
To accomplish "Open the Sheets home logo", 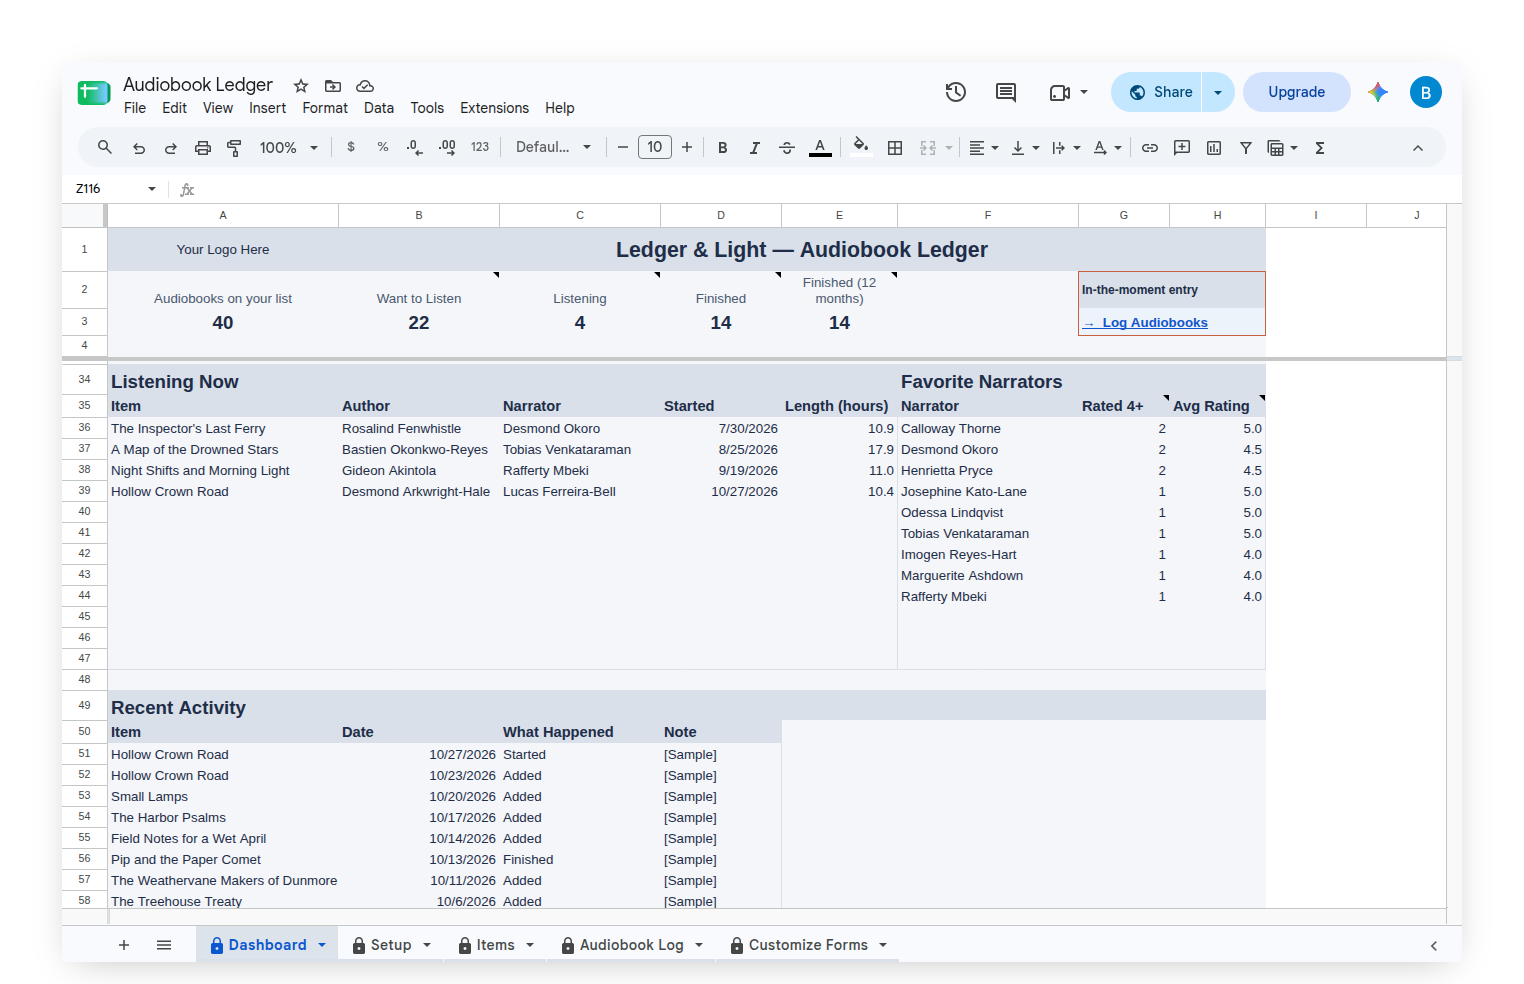I will pyautogui.click(x=94, y=93).
